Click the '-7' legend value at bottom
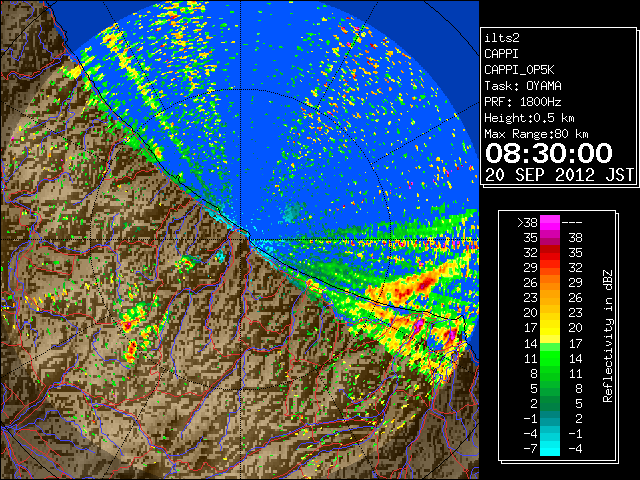 click(530, 449)
